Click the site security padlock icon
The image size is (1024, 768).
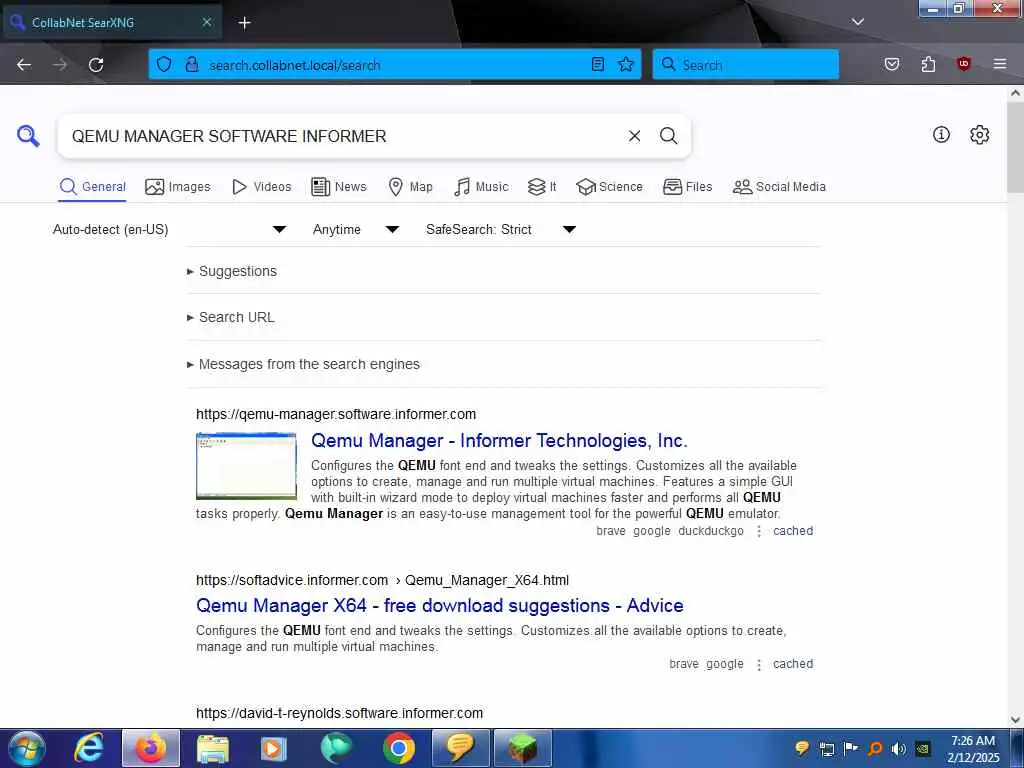pyautogui.click(x=191, y=65)
